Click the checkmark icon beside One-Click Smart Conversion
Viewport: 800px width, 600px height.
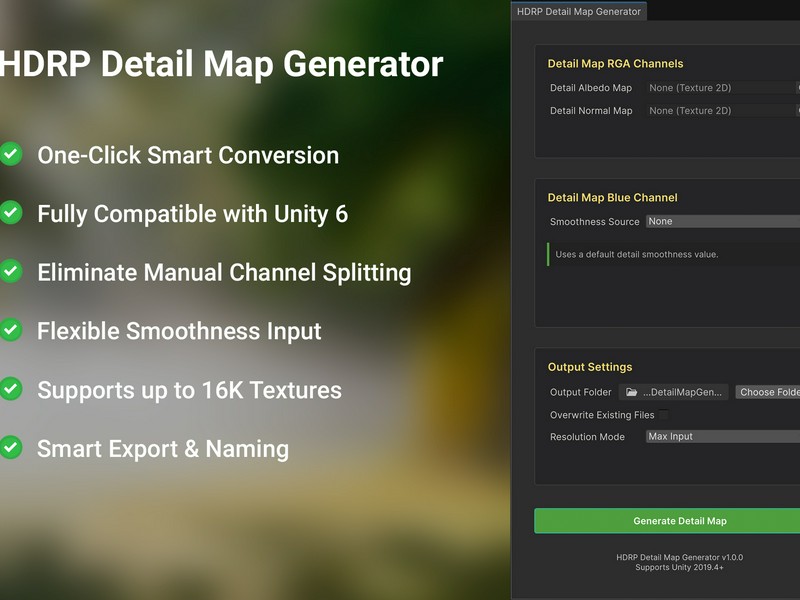click(11, 154)
